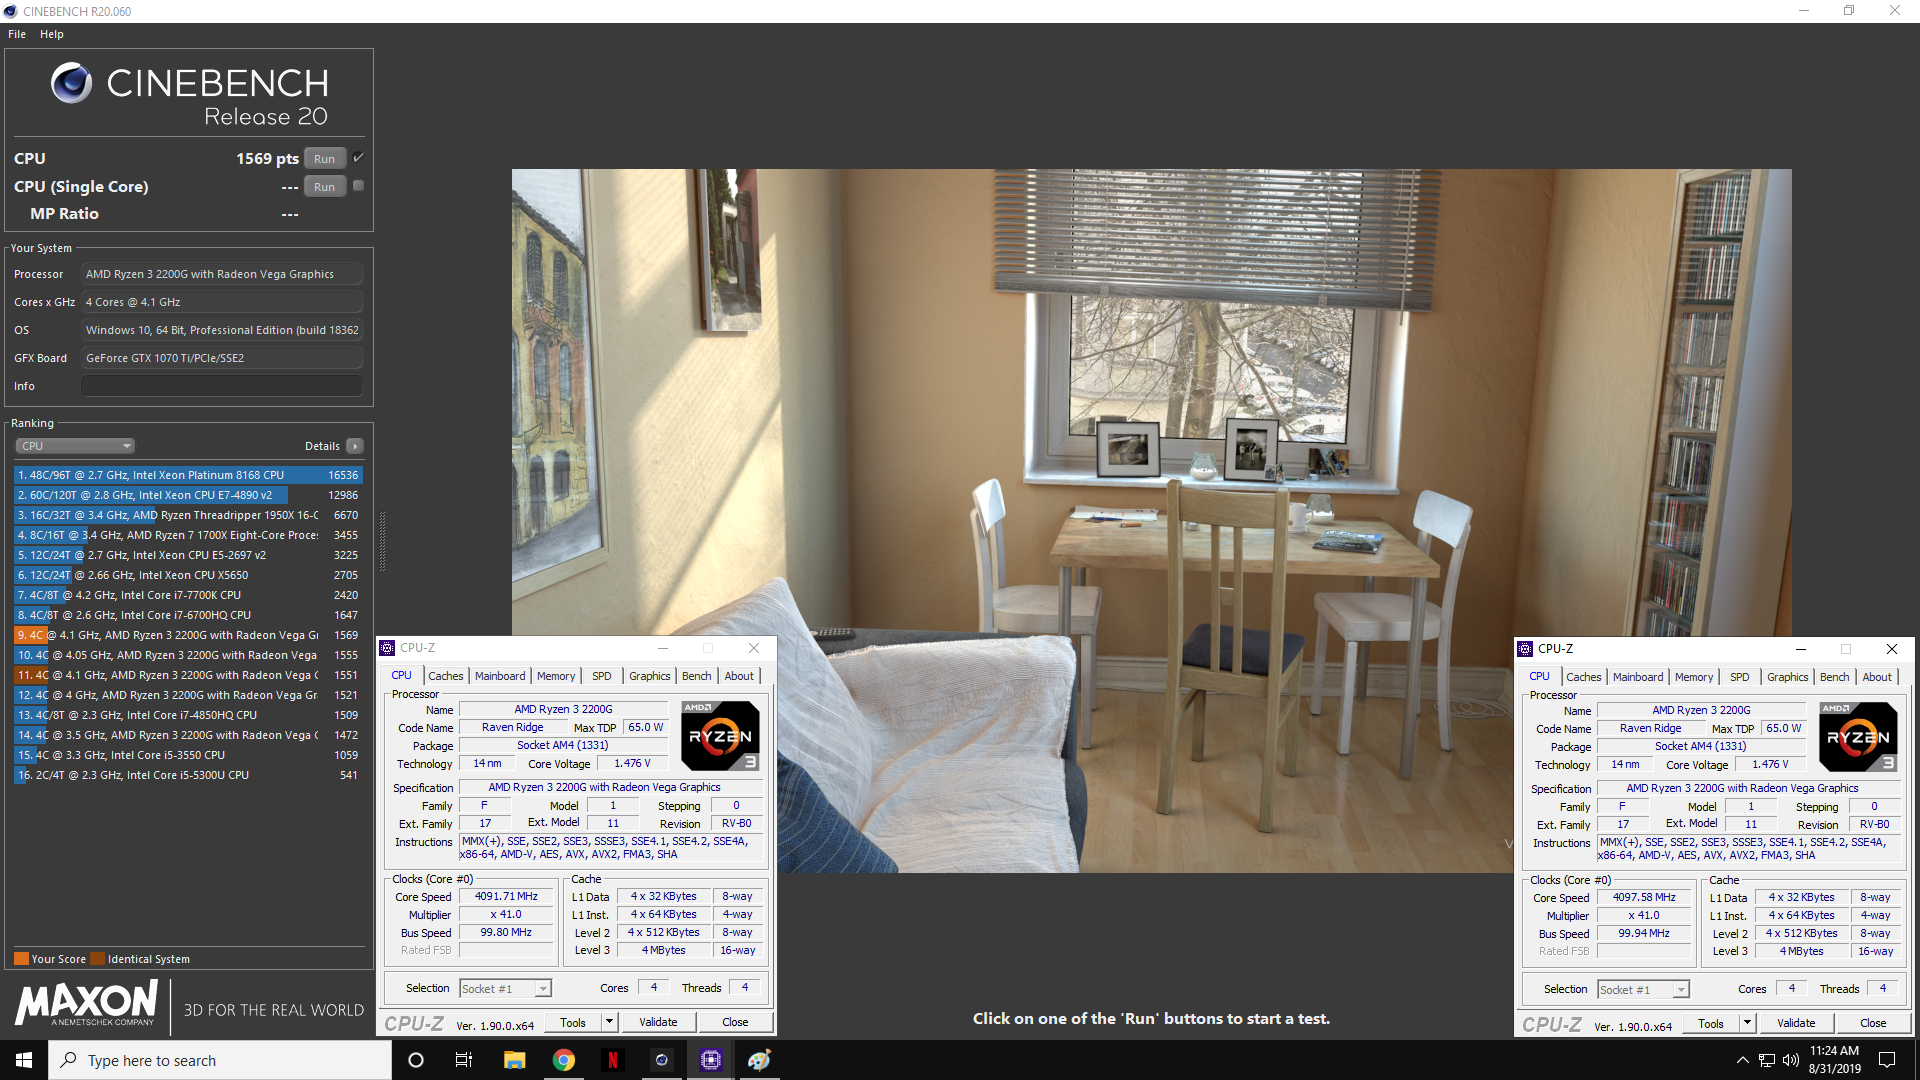Click the Ryzen logo in right CPU-Z

coord(1858,737)
